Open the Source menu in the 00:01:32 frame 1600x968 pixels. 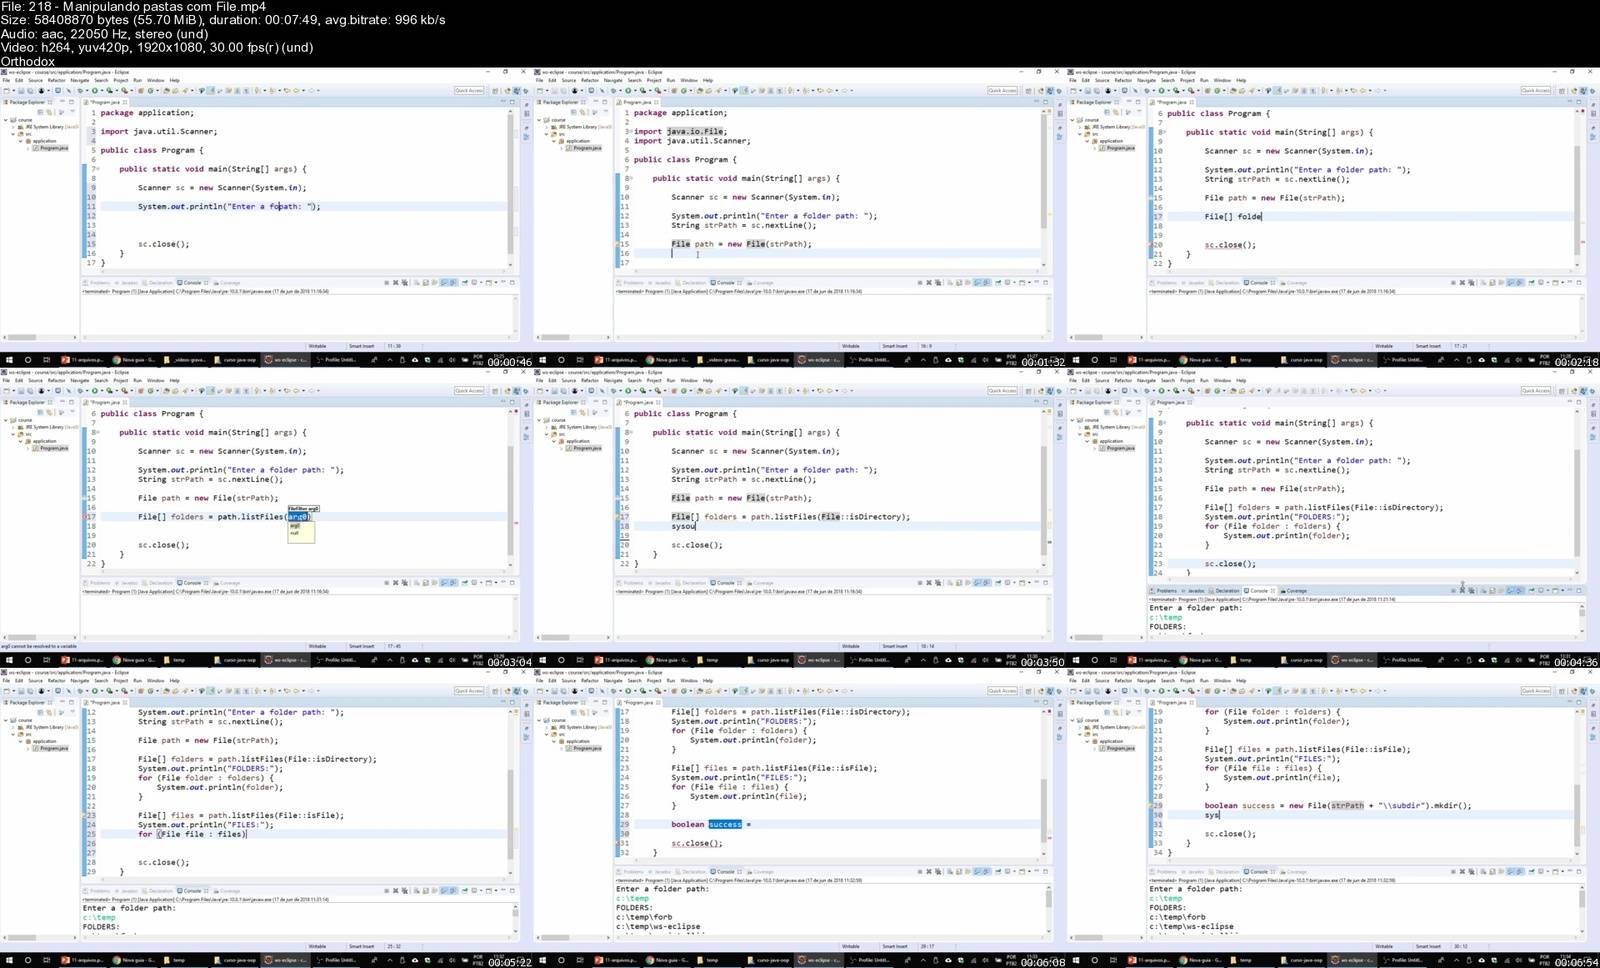[x=569, y=80]
